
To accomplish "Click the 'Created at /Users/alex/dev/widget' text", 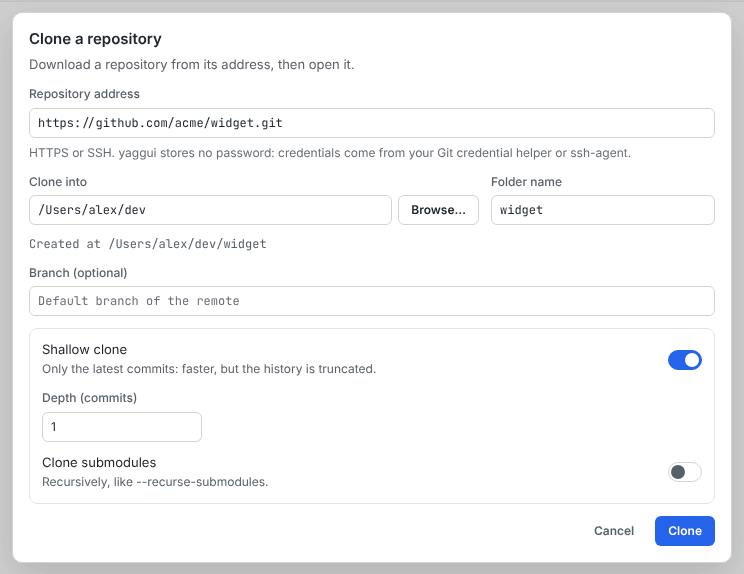I will tap(148, 244).
